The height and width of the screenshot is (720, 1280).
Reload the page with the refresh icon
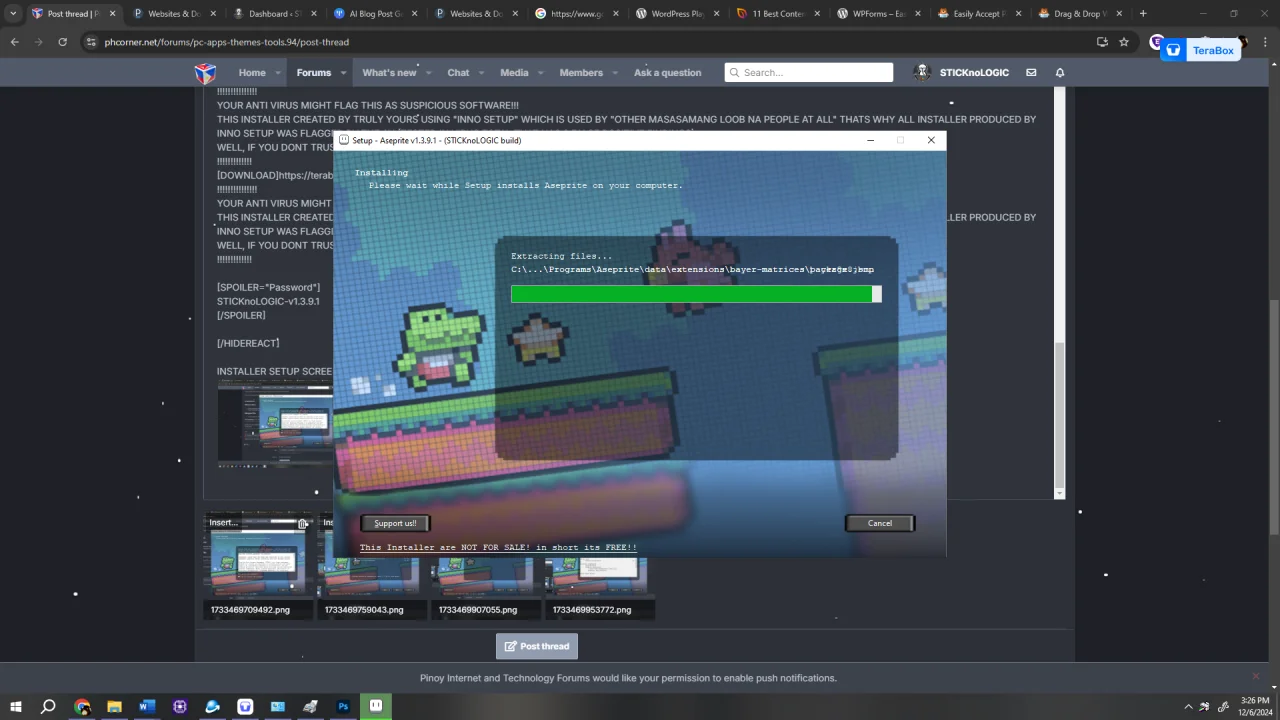coord(62,42)
